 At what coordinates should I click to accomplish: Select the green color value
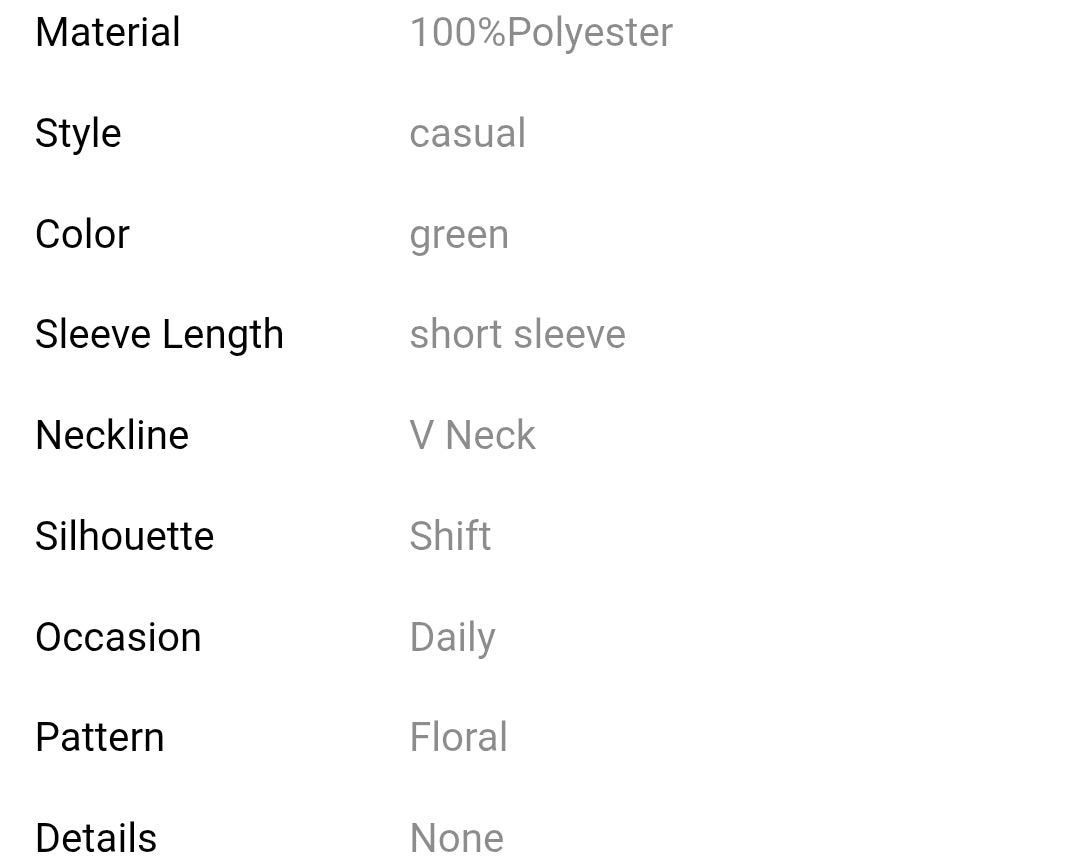[459, 236]
